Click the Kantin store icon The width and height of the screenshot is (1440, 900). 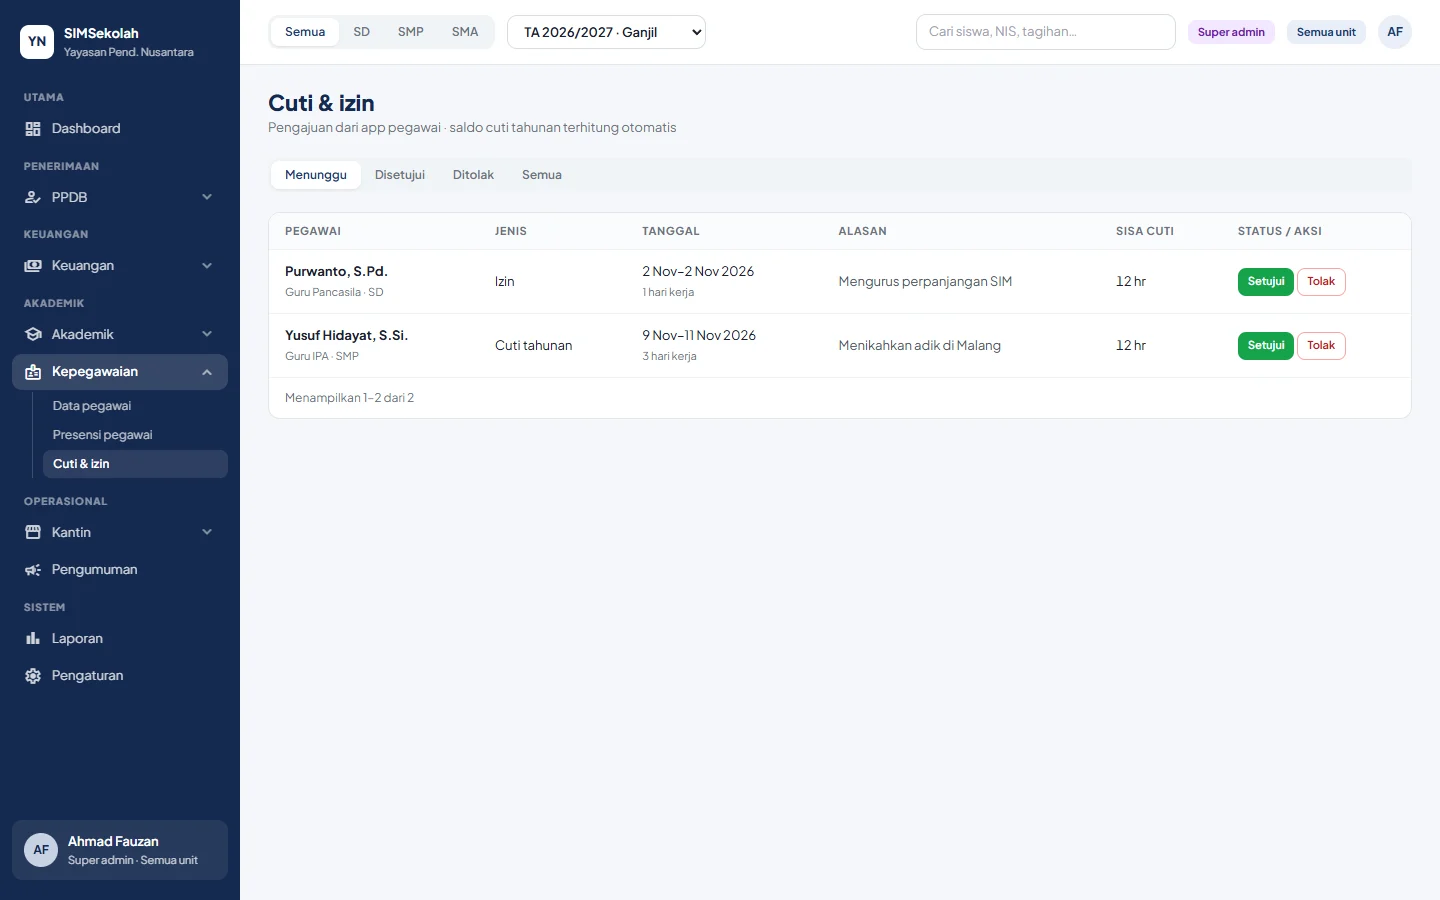(33, 533)
